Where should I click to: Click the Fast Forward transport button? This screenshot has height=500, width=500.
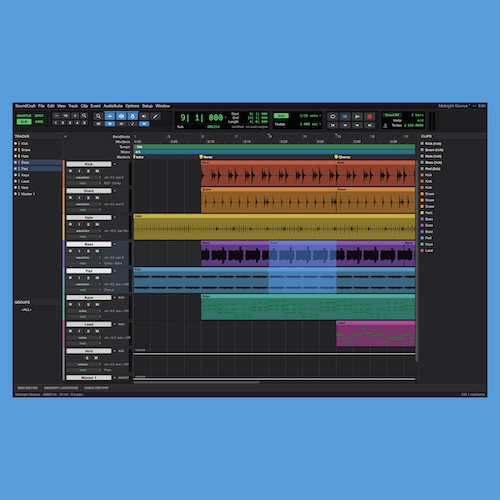pyautogui.click(x=357, y=125)
